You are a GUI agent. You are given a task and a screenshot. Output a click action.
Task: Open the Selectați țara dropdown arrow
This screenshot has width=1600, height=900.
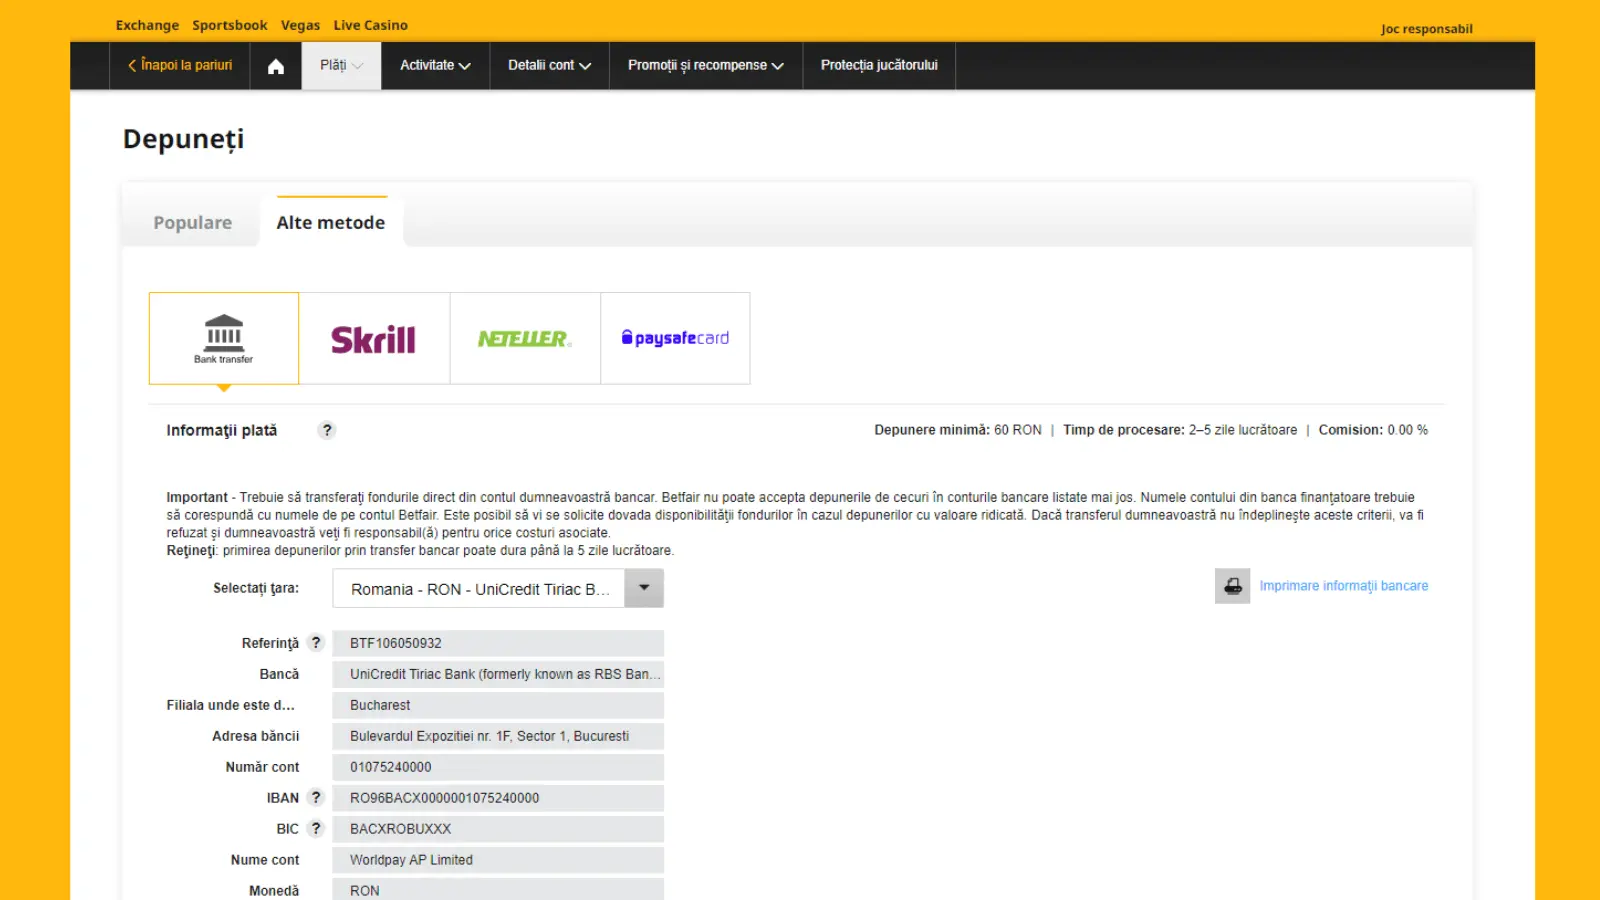(x=644, y=588)
